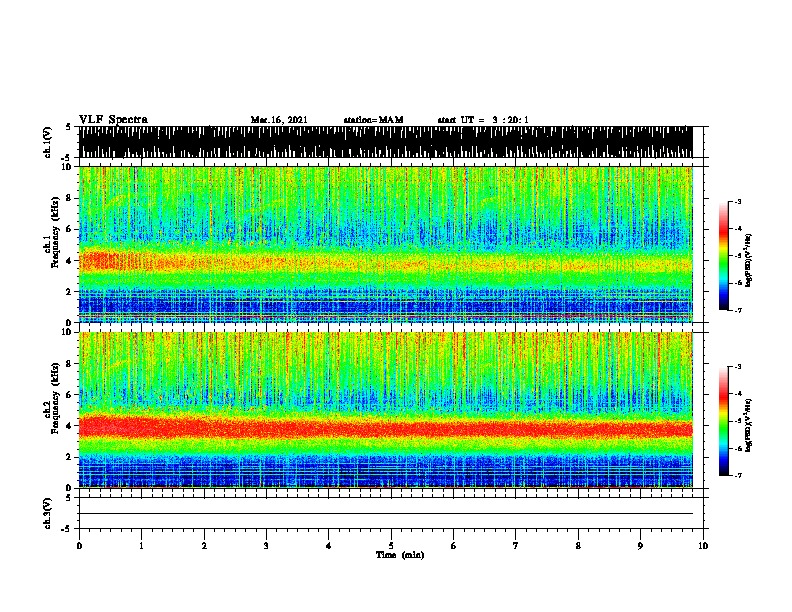Select the date text "Mar.16, 2021"

pyautogui.click(x=279, y=120)
